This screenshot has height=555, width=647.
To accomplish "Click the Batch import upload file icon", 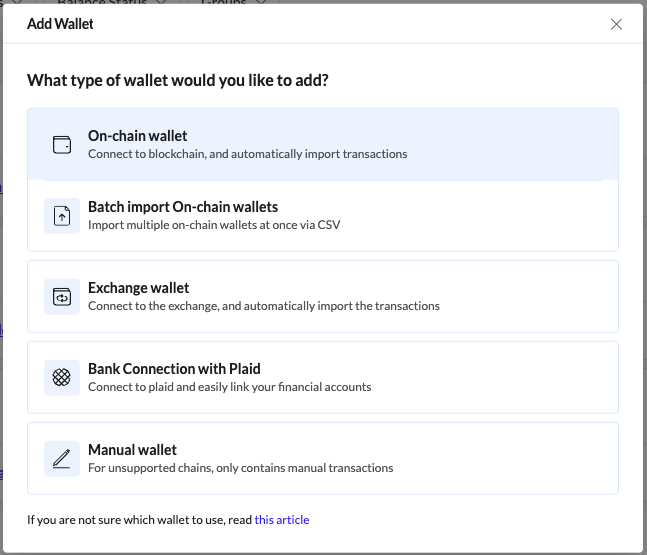I will pyautogui.click(x=62, y=216).
